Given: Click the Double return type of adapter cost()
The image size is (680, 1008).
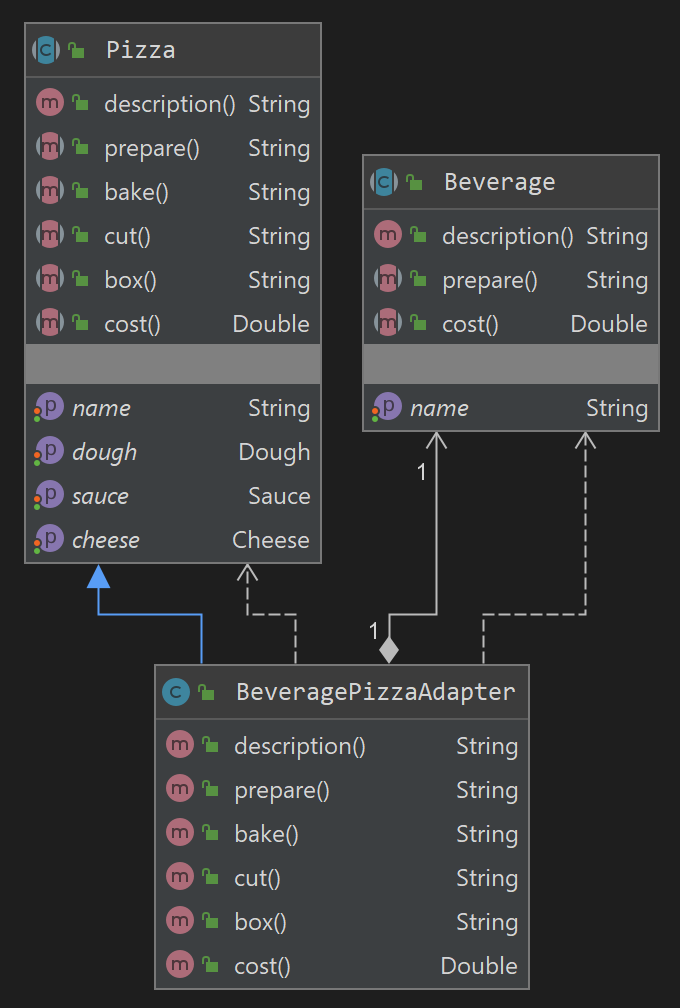Looking at the screenshot, I should click(x=479, y=966).
